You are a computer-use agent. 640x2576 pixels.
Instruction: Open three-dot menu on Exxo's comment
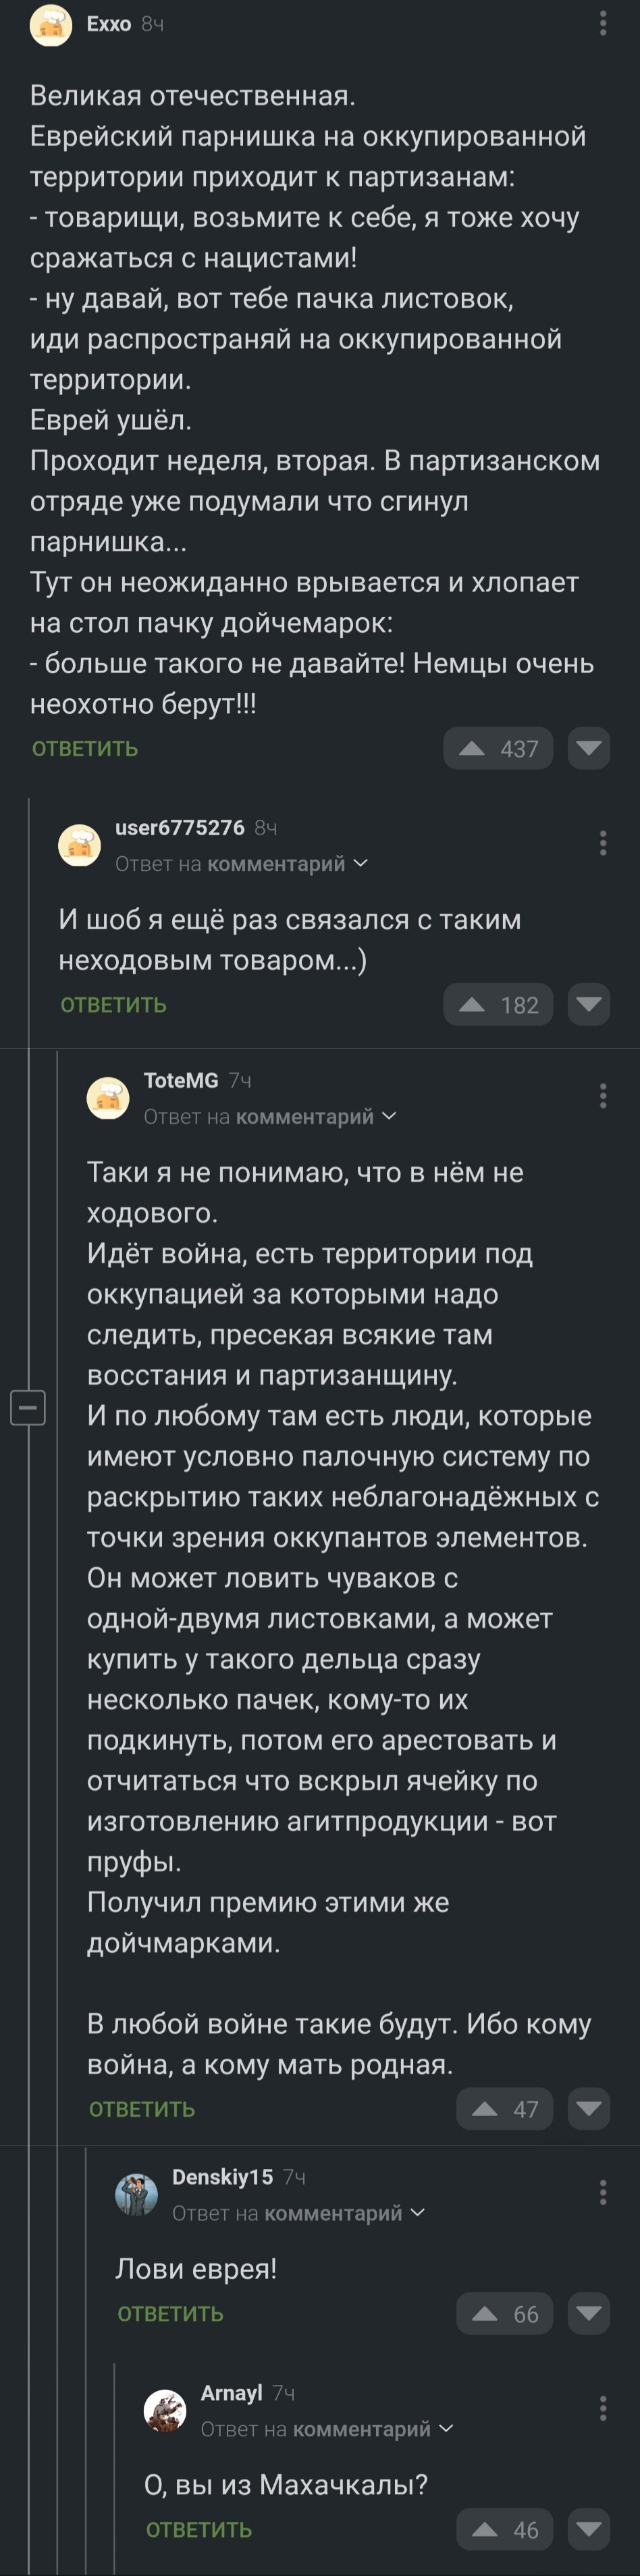tap(603, 23)
